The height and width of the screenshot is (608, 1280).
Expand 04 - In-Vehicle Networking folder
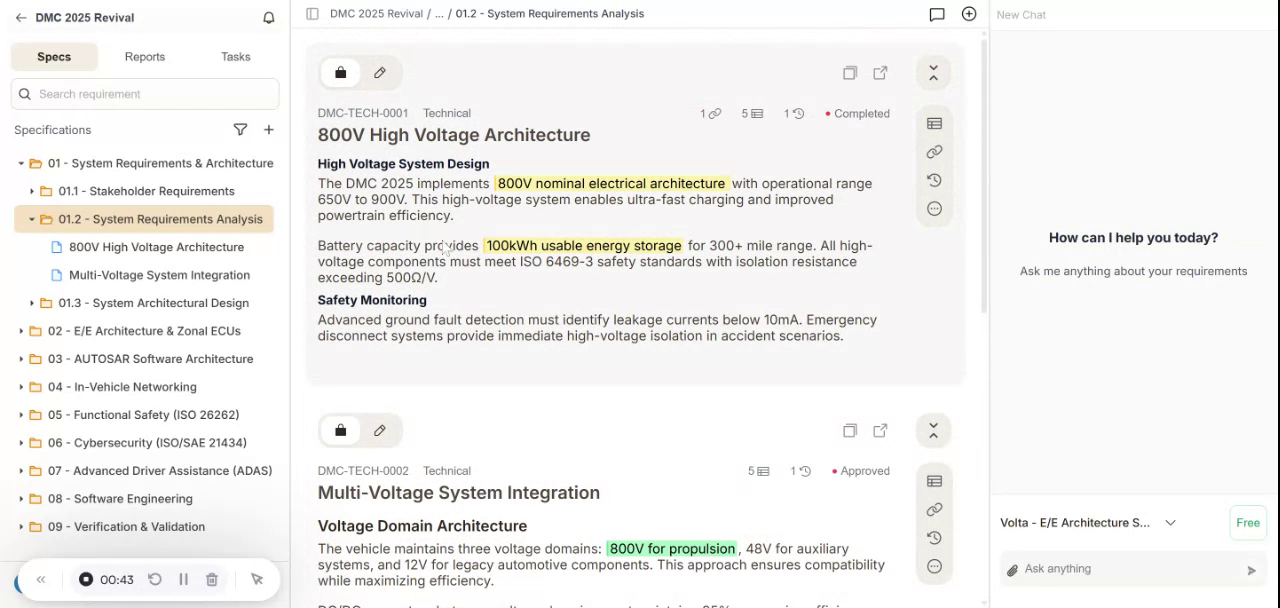(21, 387)
